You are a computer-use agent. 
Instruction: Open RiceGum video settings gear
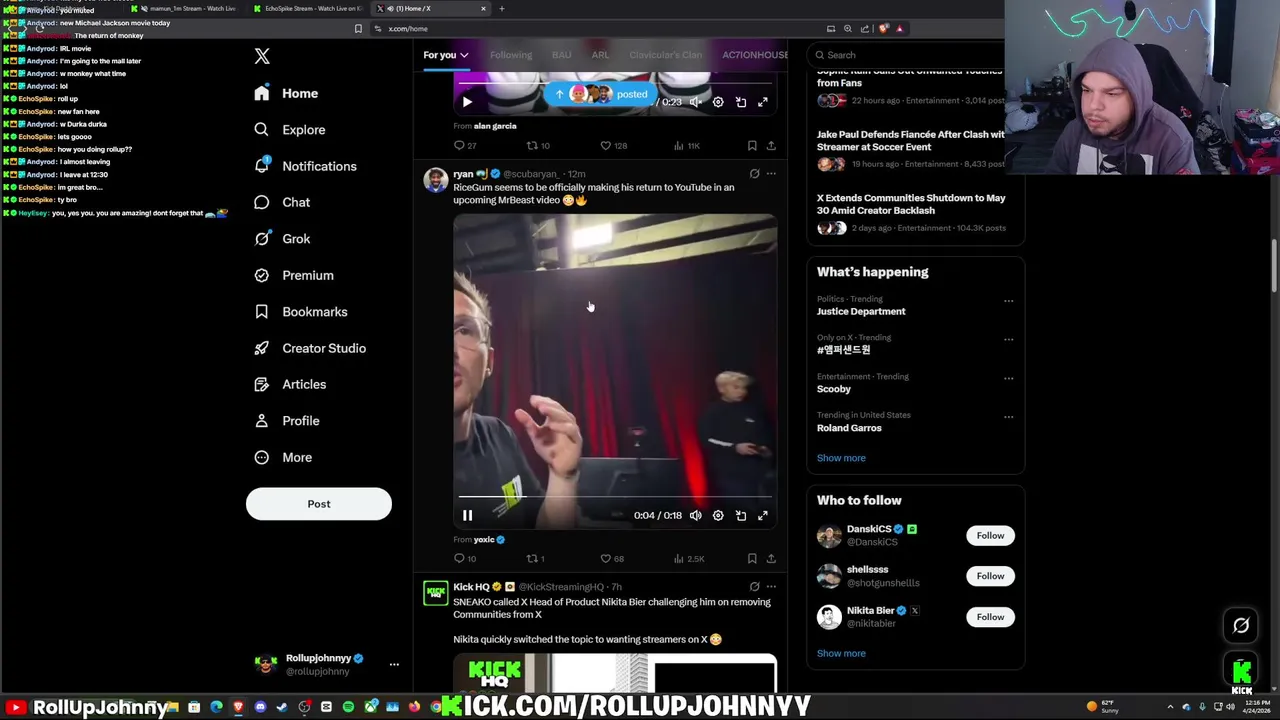tap(718, 516)
